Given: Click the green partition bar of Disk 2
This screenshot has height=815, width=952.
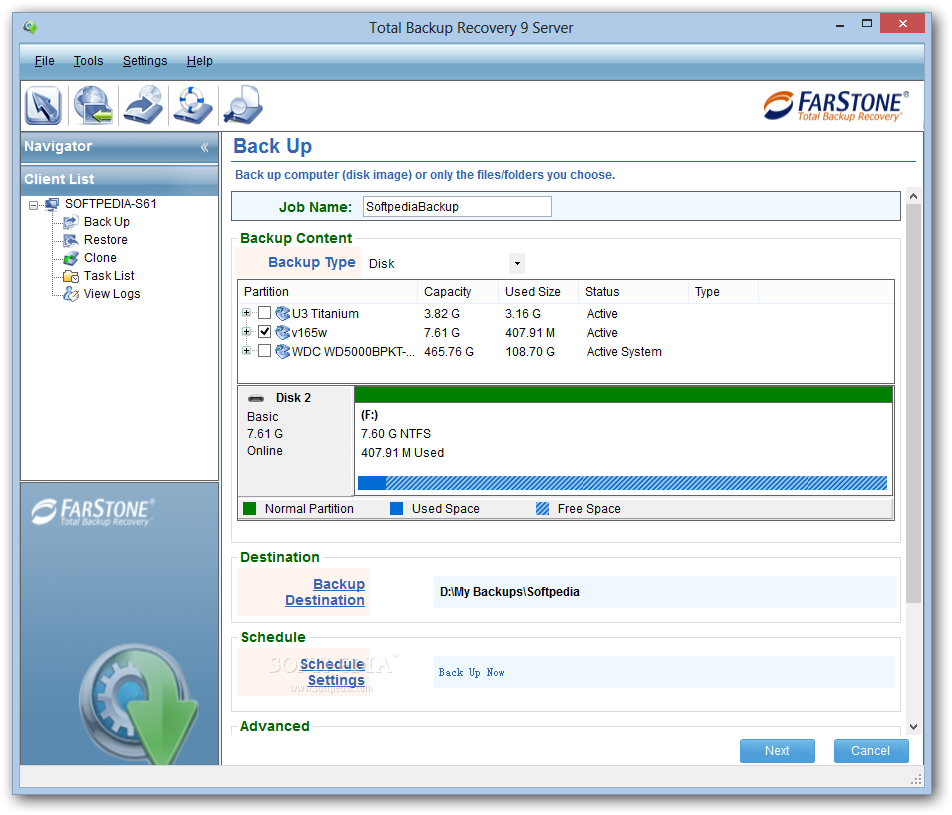Looking at the screenshot, I should [623, 395].
